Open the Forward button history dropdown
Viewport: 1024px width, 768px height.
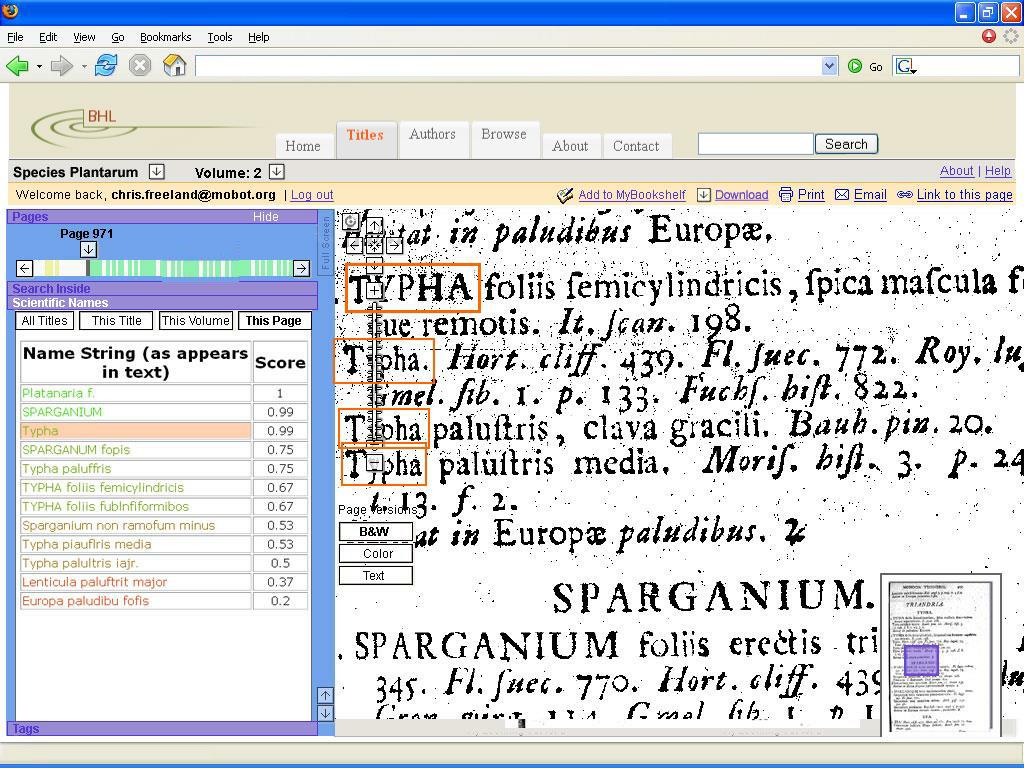(84, 66)
